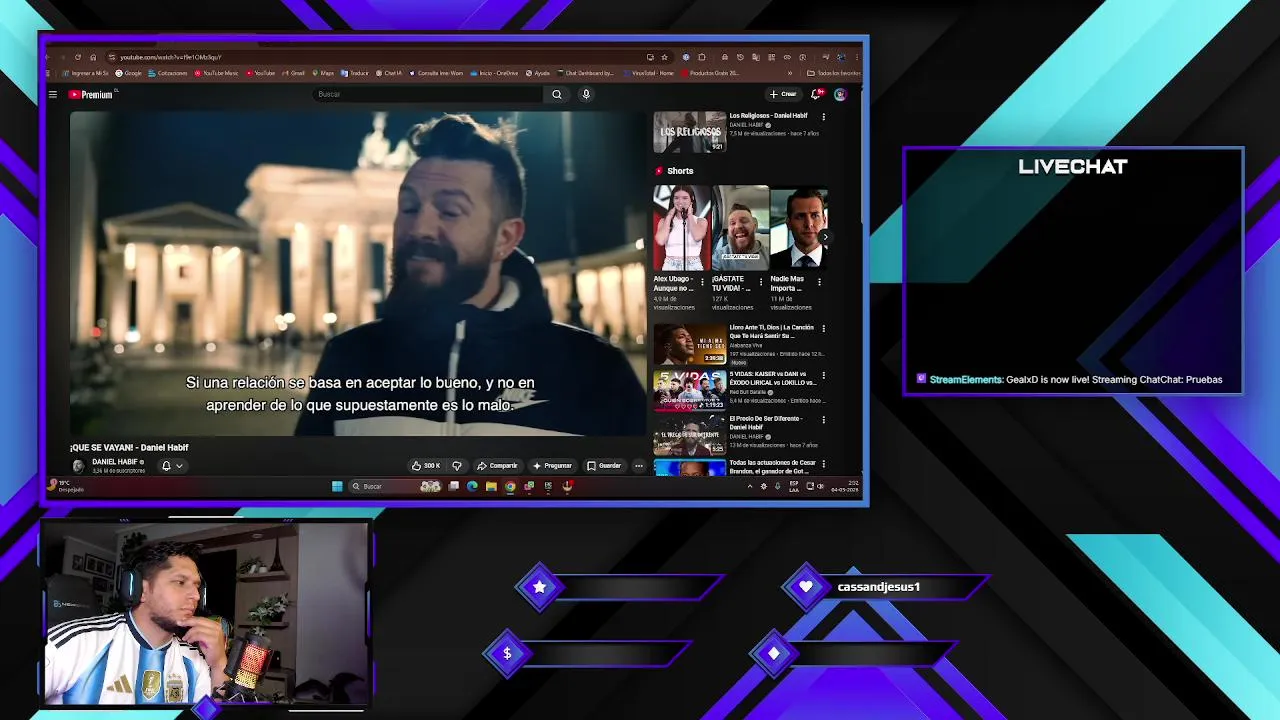Open the Maps bookmark
The width and height of the screenshot is (1280, 720).
pyautogui.click(x=323, y=73)
